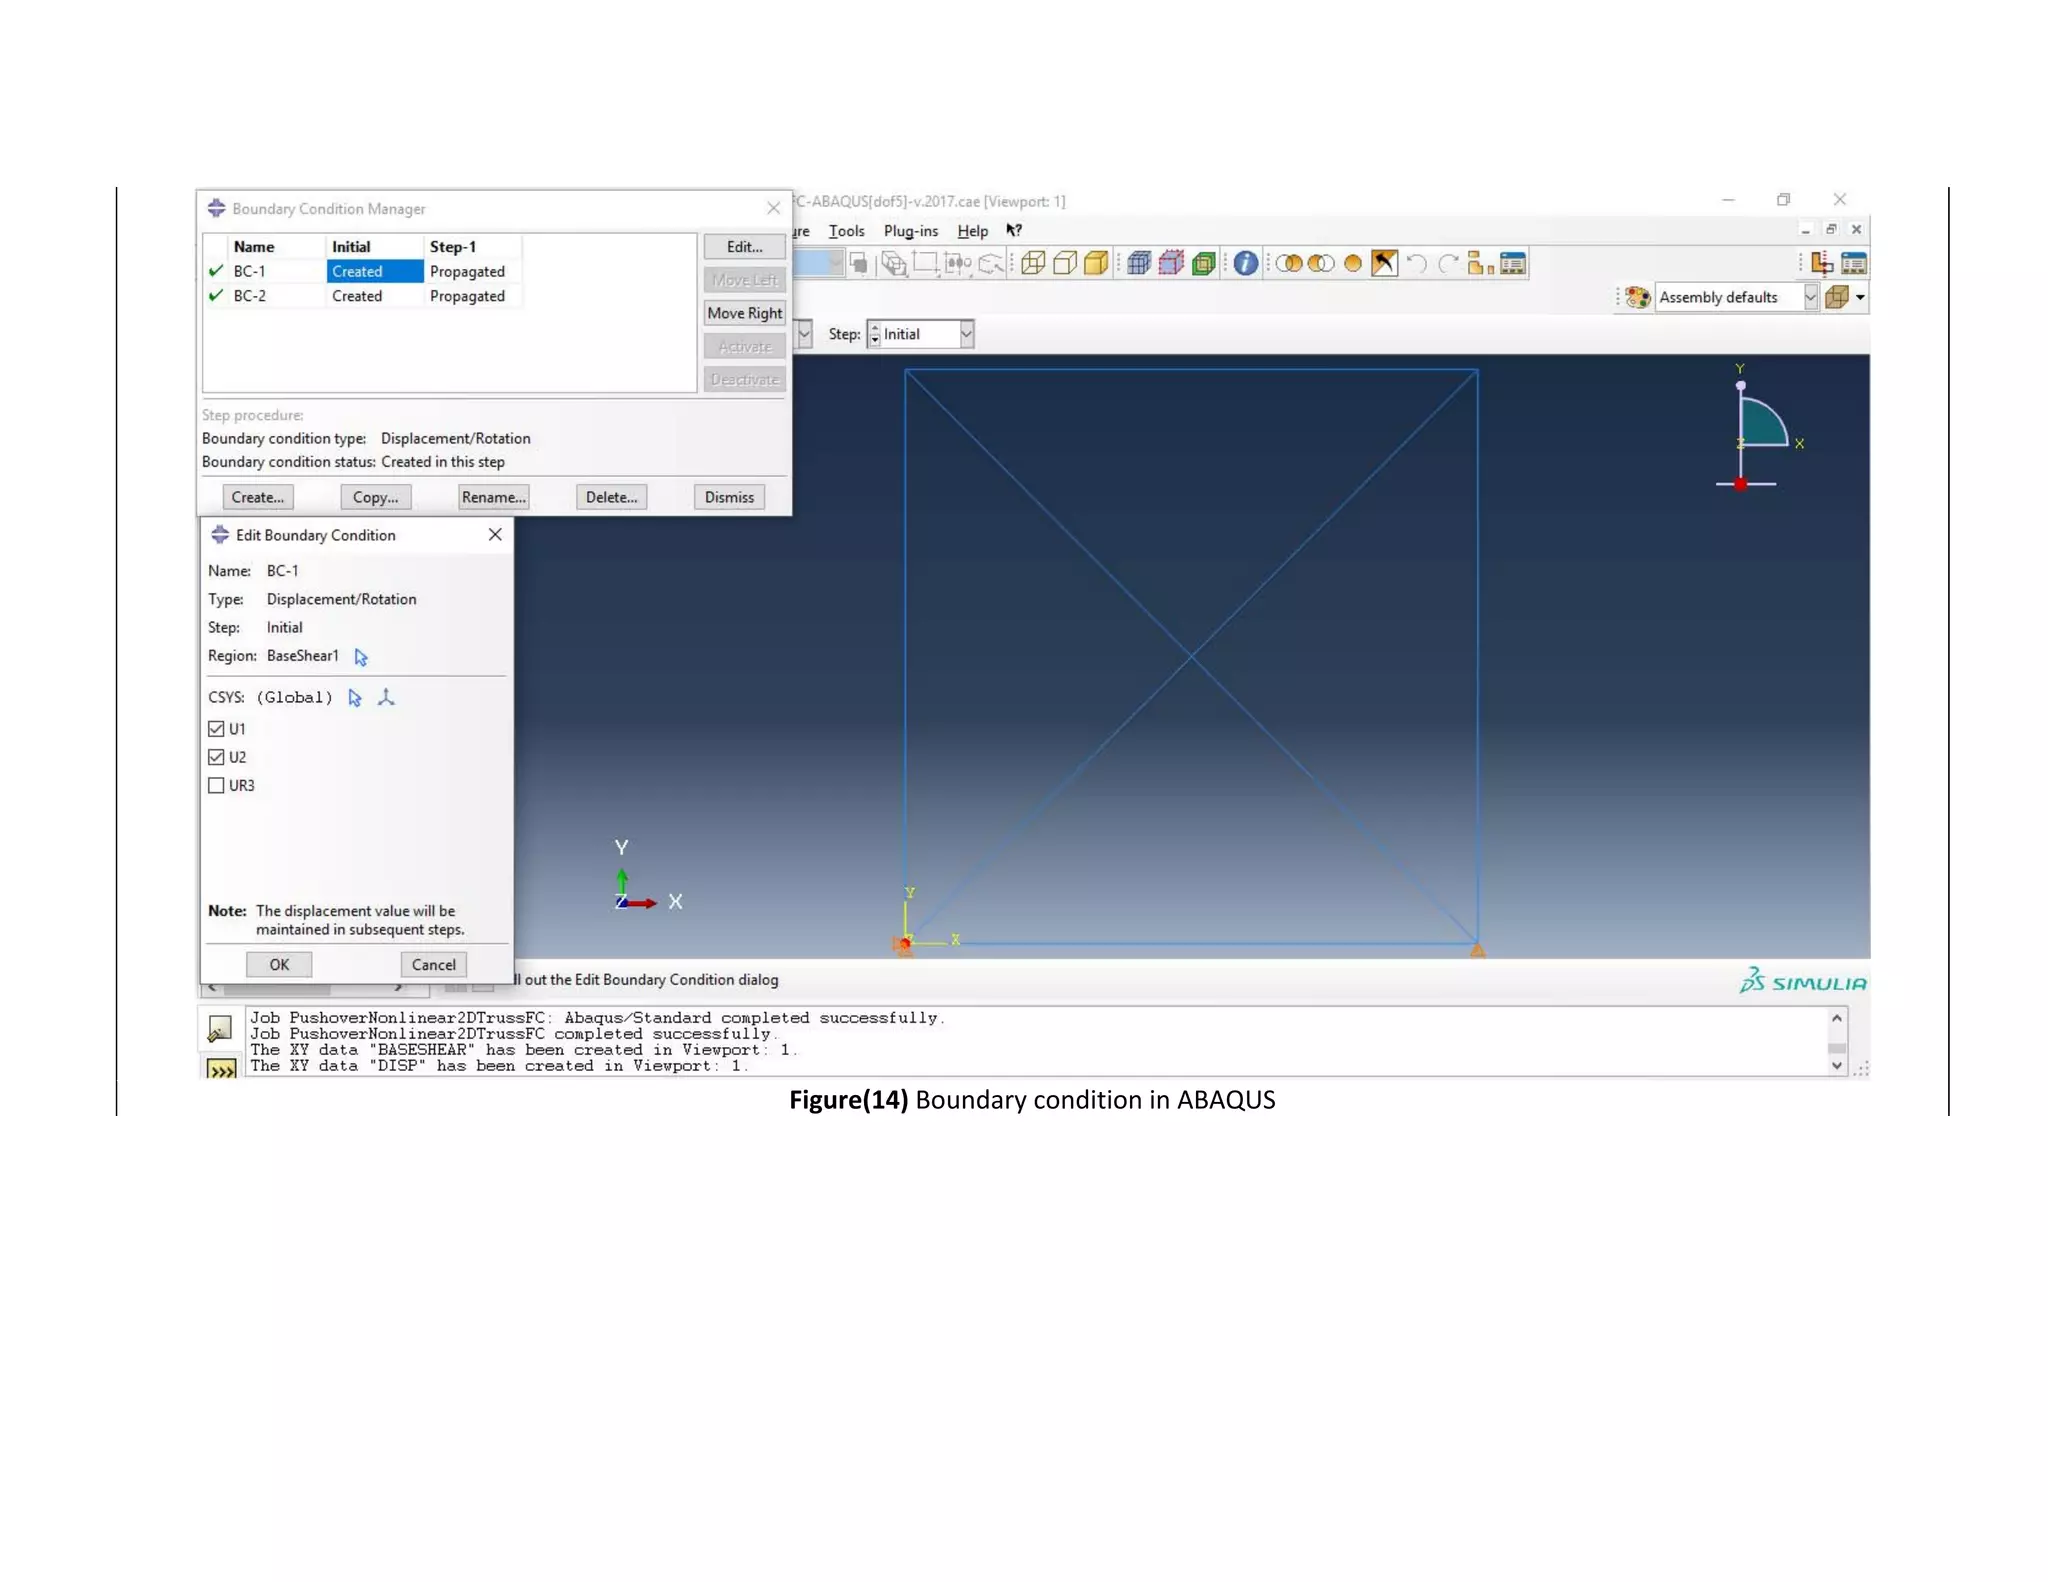This screenshot has height=1582, width=2048.
Task: Click the message area scroll down arrow
Action: coord(1837,1066)
